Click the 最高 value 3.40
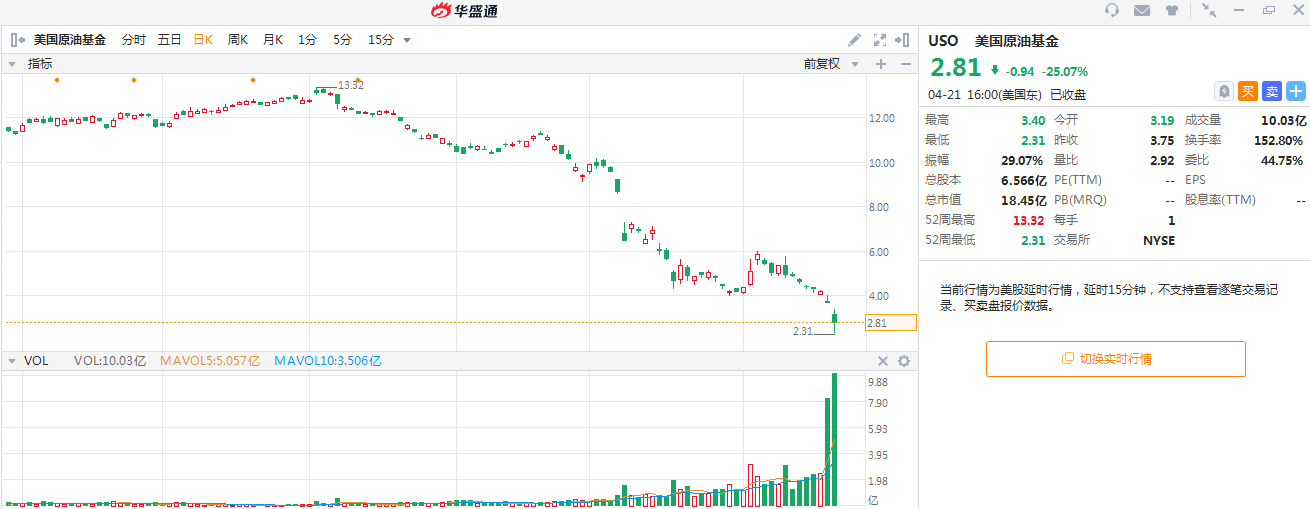Viewport: 1310px width, 509px height. pyautogui.click(x=1033, y=120)
